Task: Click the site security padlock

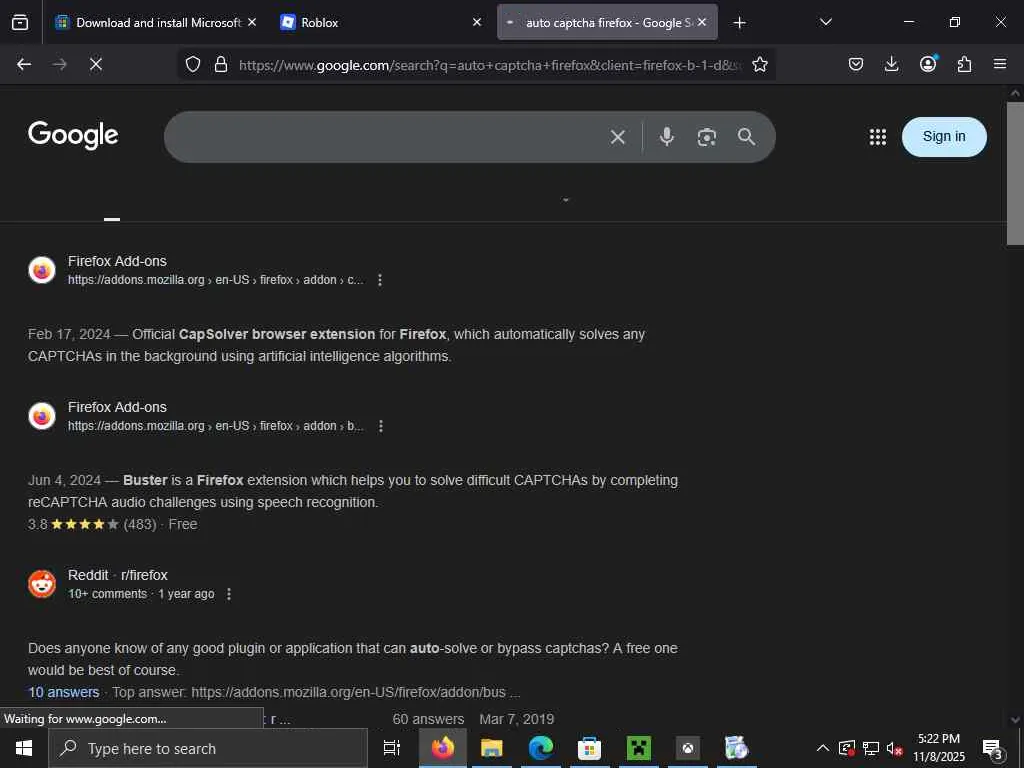Action: [221, 64]
